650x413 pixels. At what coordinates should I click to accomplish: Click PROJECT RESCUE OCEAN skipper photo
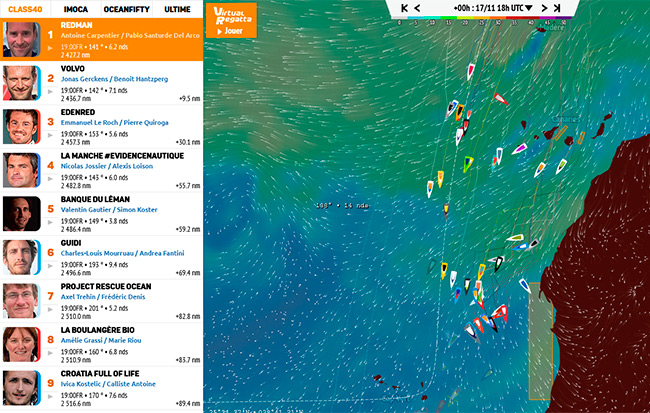click(x=21, y=301)
